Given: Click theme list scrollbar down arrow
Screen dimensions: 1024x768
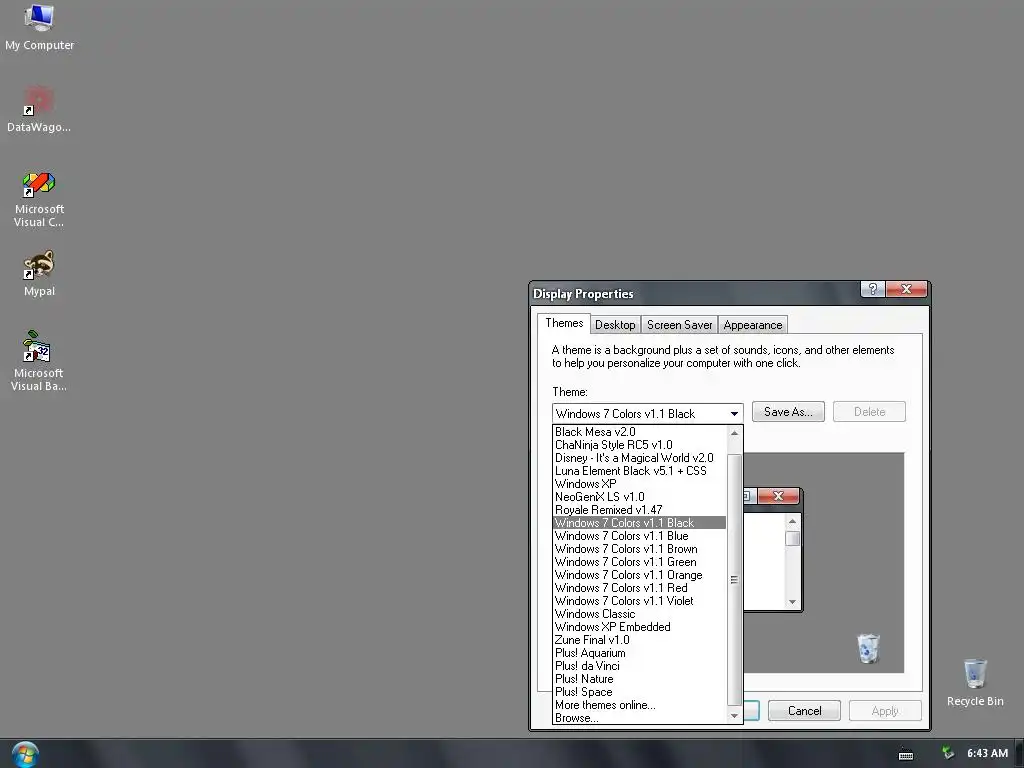Looking at the screenshot, I should [x=735, y=716].
